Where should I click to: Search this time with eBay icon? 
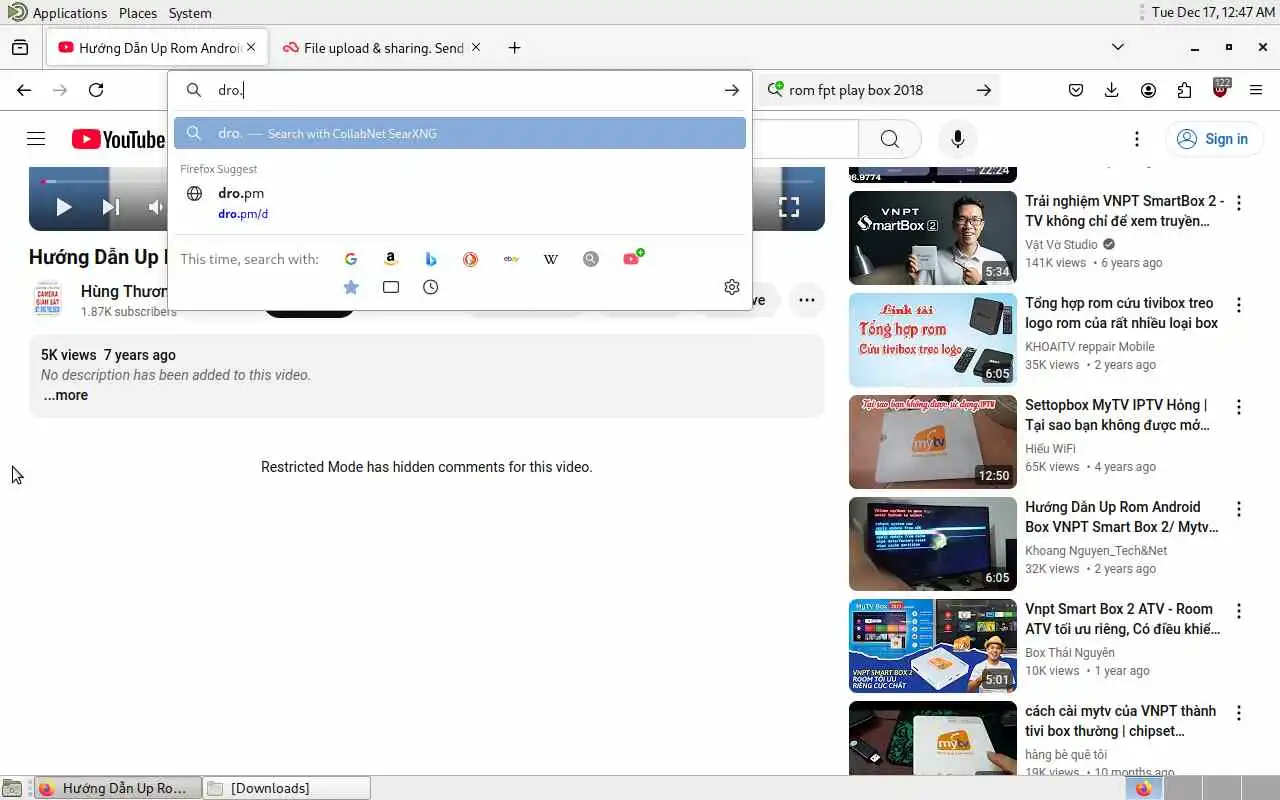tap(511, 259)
